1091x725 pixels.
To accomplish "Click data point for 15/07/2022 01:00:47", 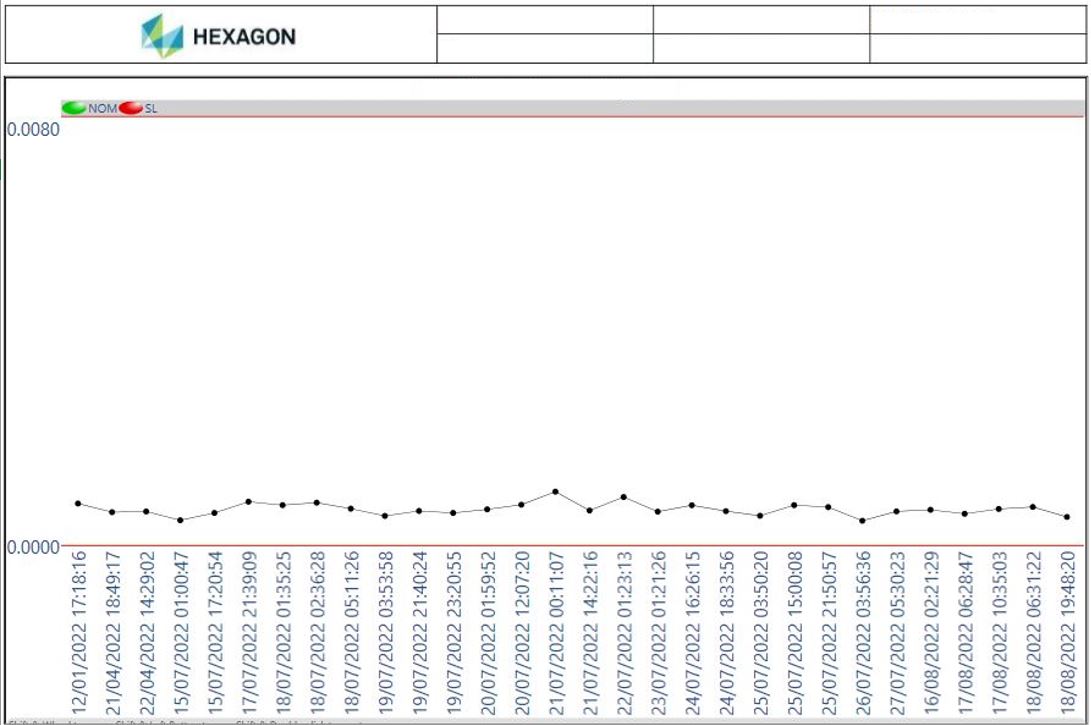I will coord(180,520).
